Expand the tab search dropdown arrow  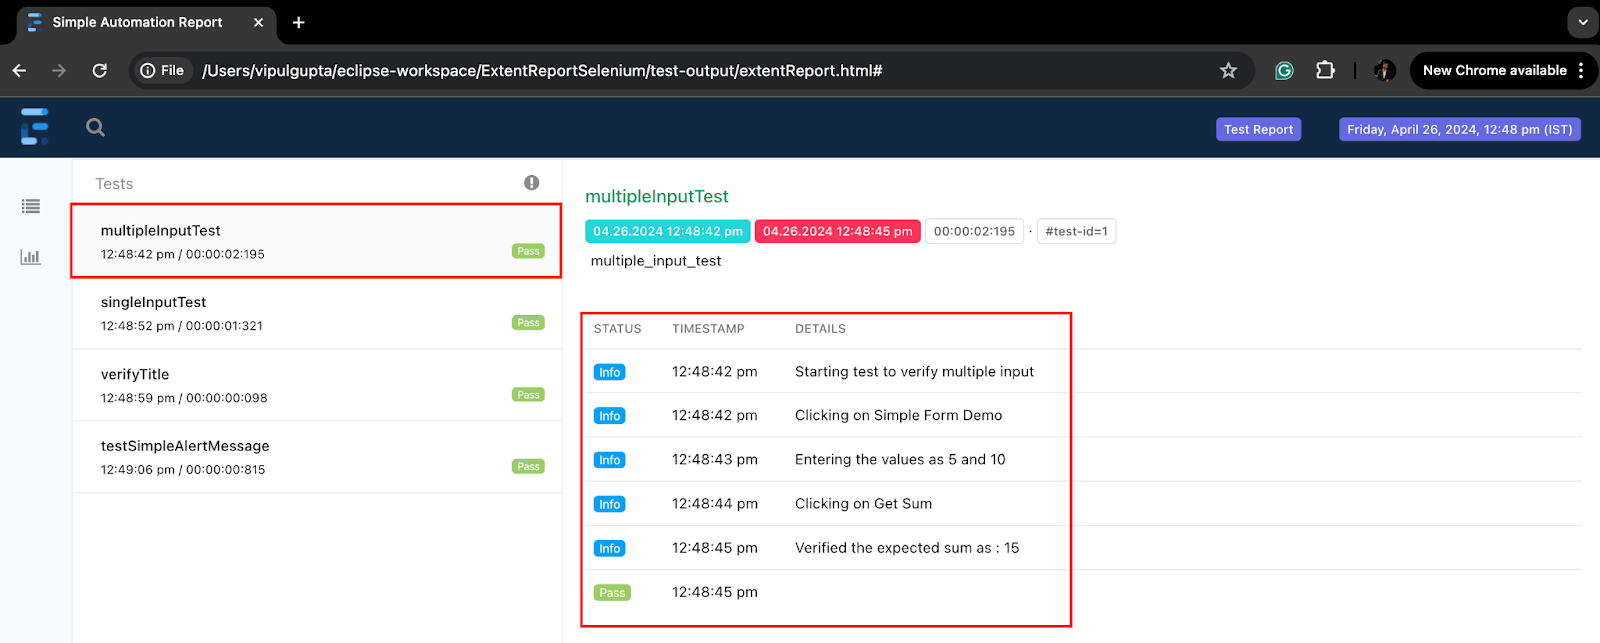1582,22
